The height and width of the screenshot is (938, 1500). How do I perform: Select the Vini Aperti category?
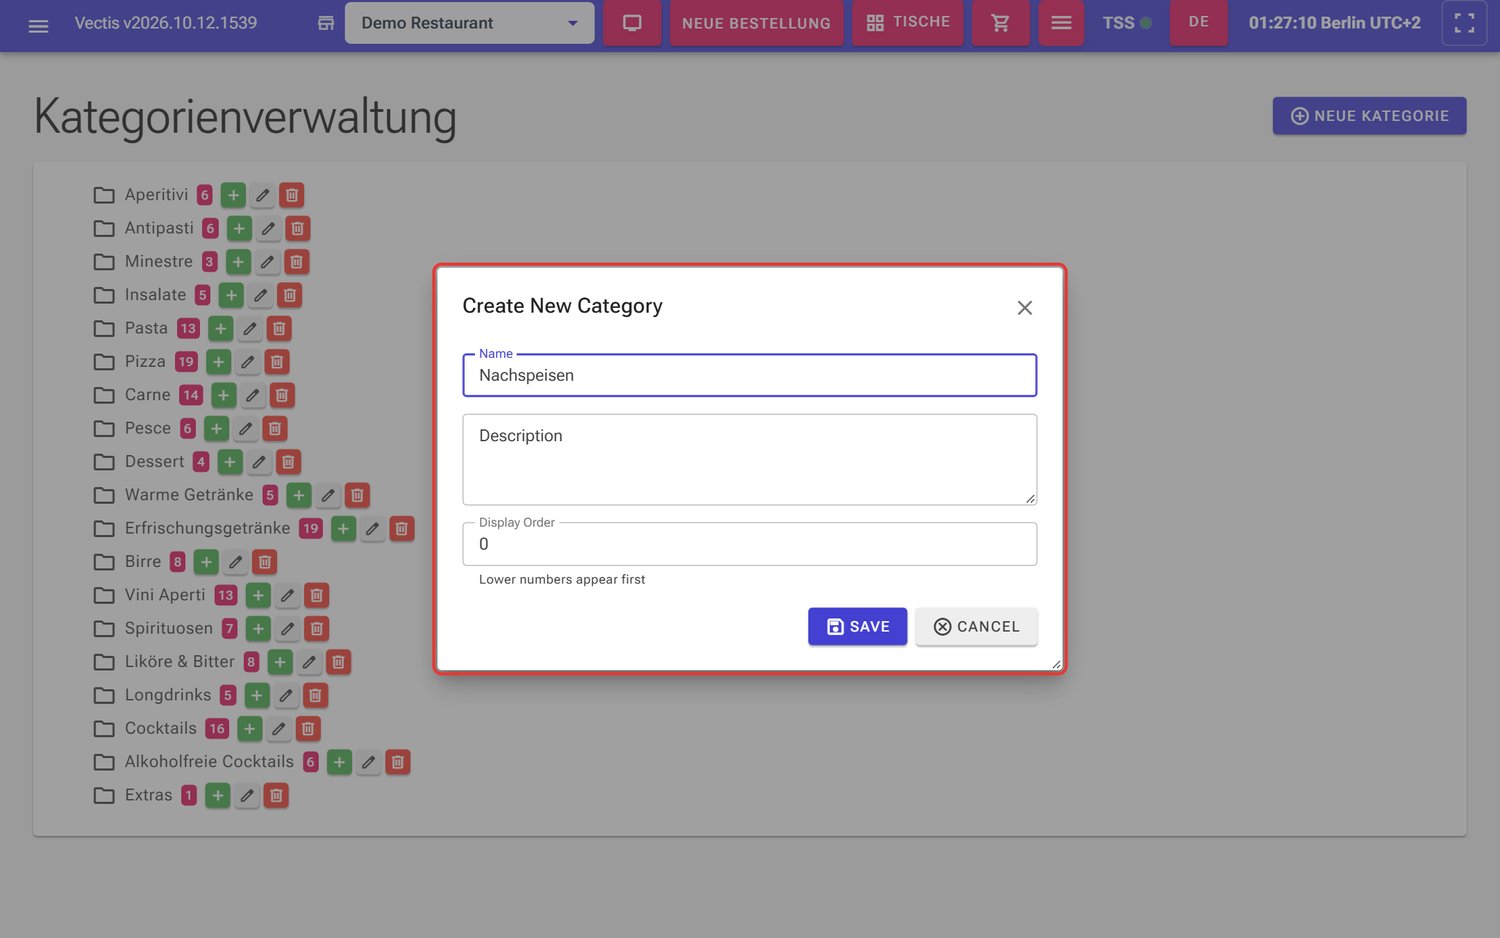165,595
